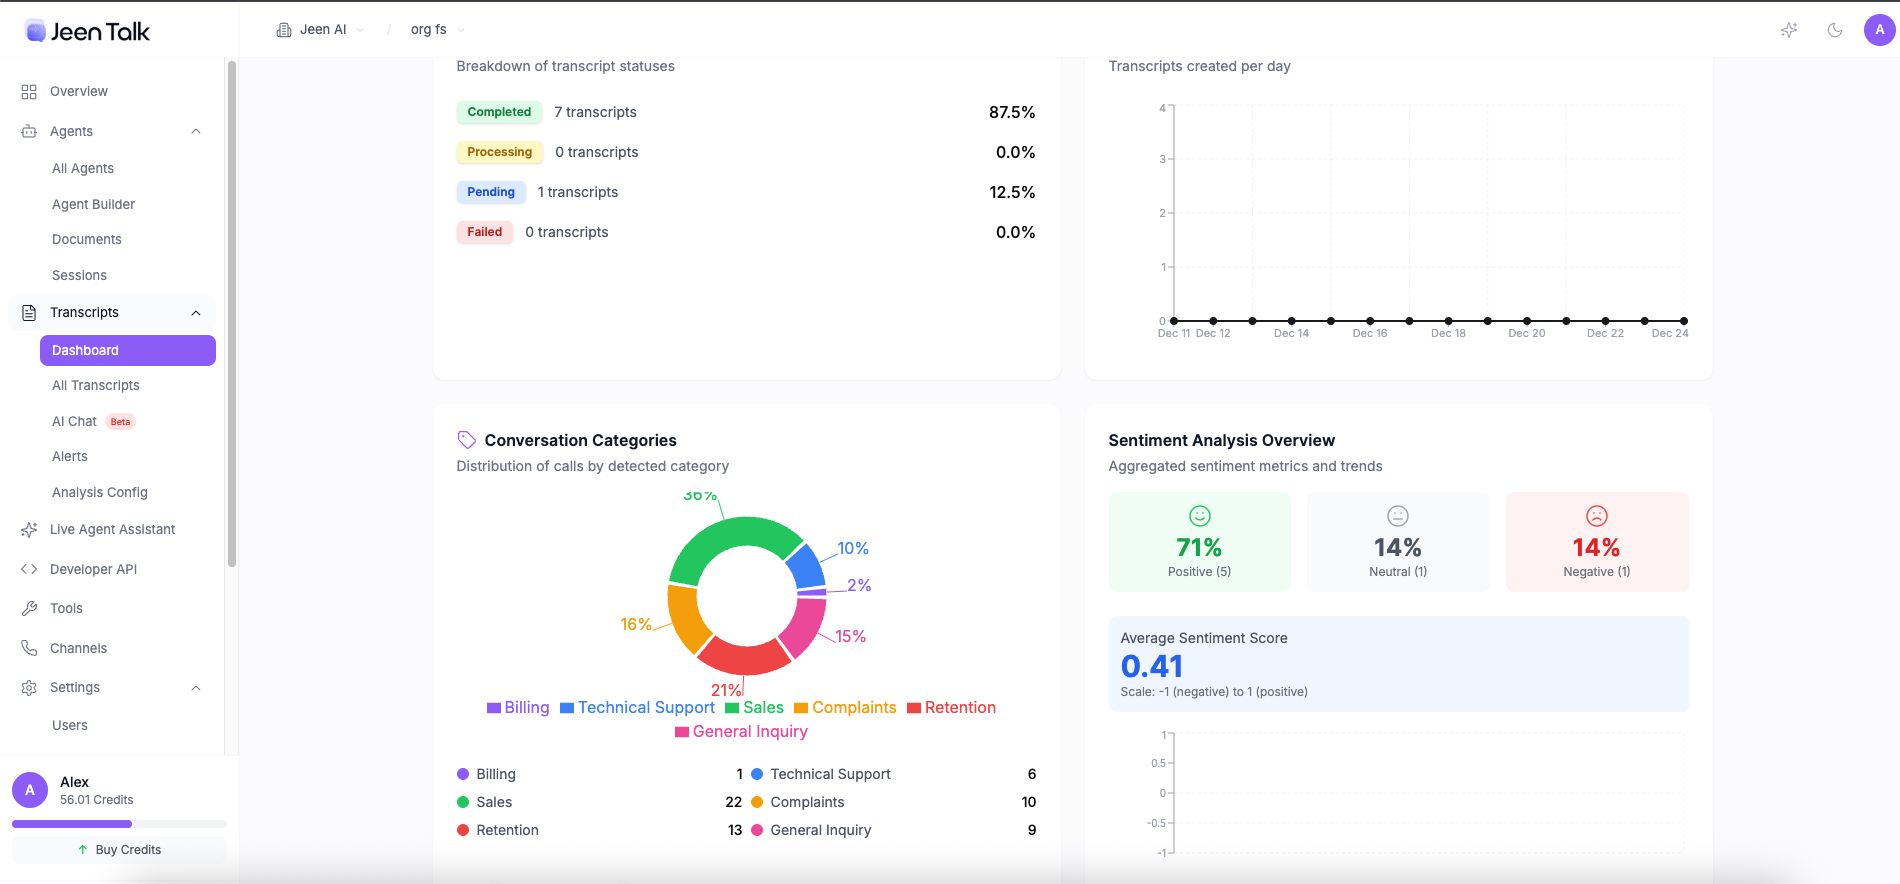Click the sparkle AI icon in header
The width and height of the screenshot is (1900, 884).
pyautogui.click(x=1789, y=30)
